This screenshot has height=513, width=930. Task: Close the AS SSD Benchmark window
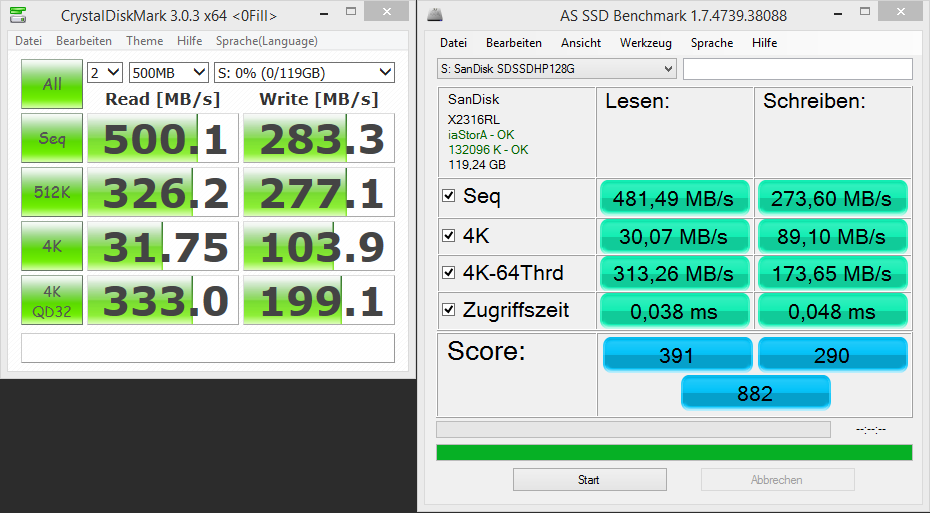point(900,11)
